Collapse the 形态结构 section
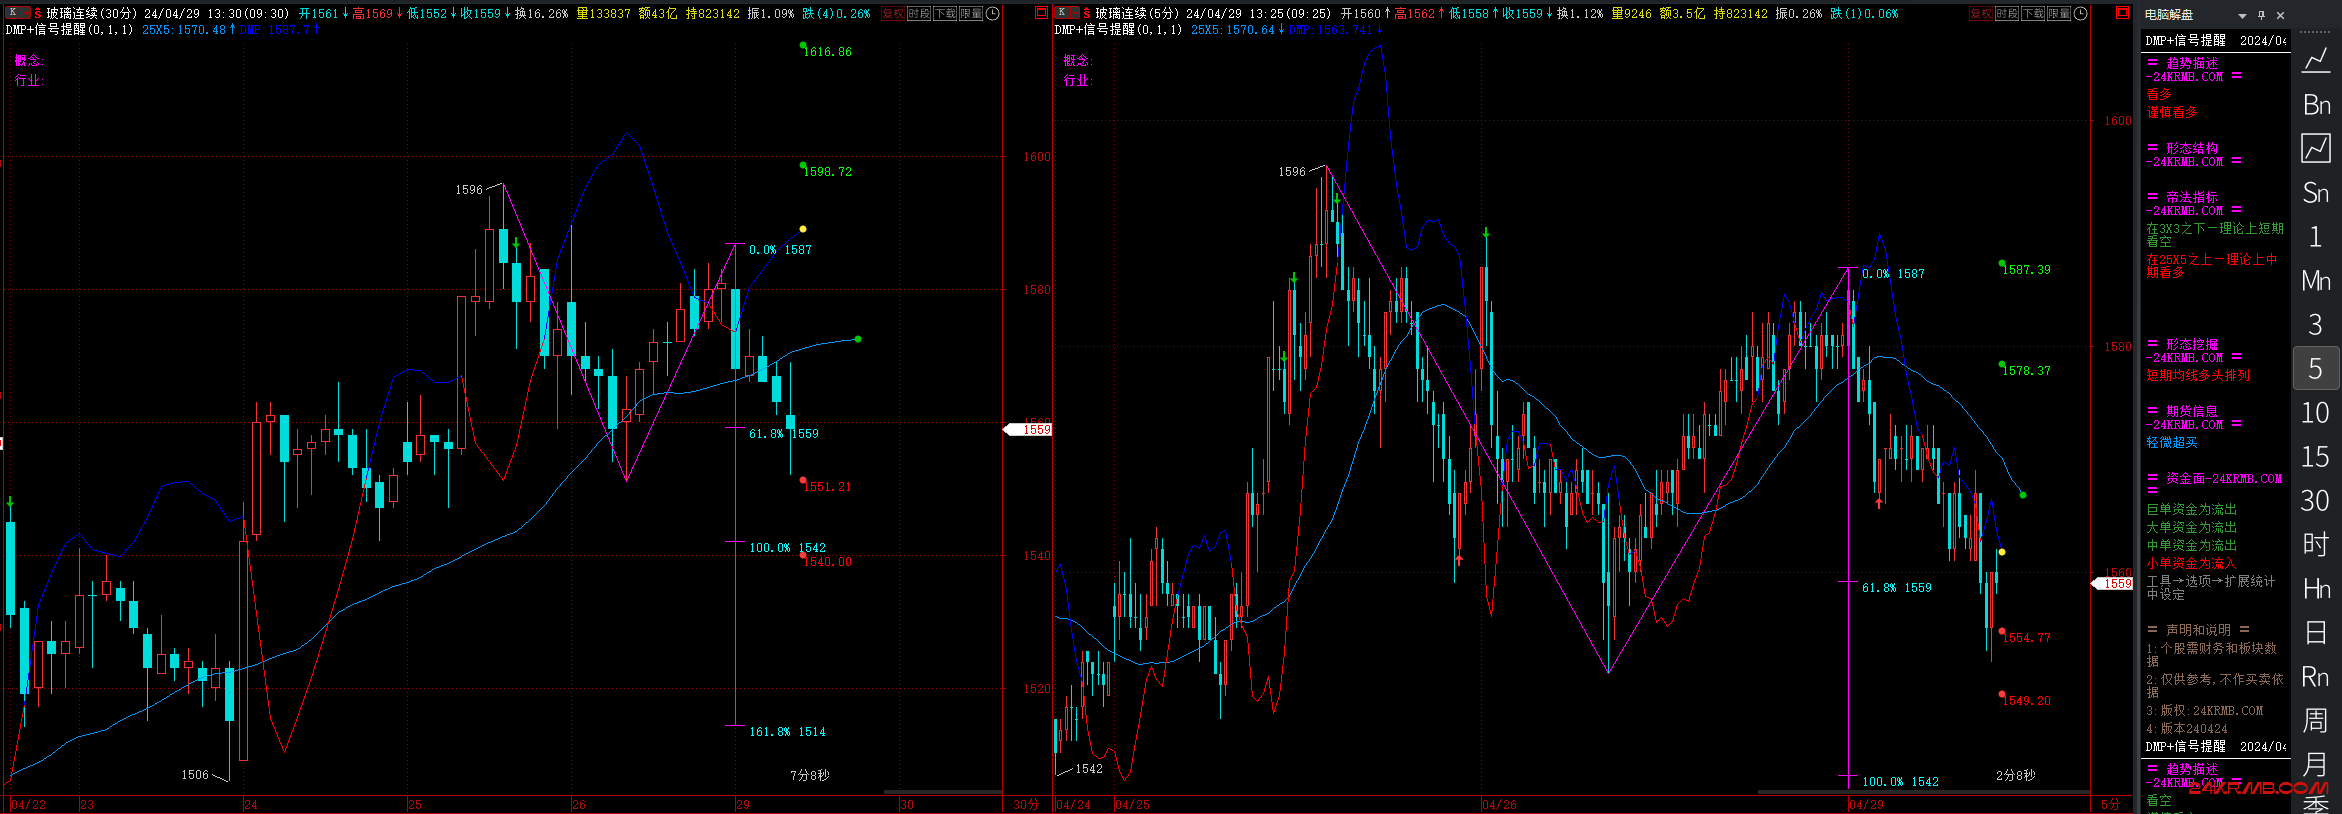 point(2193,154)
